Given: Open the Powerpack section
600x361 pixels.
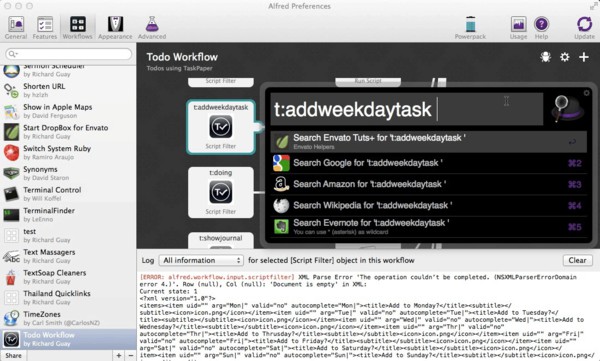Looking at the screenshot, I should (470, 28).
